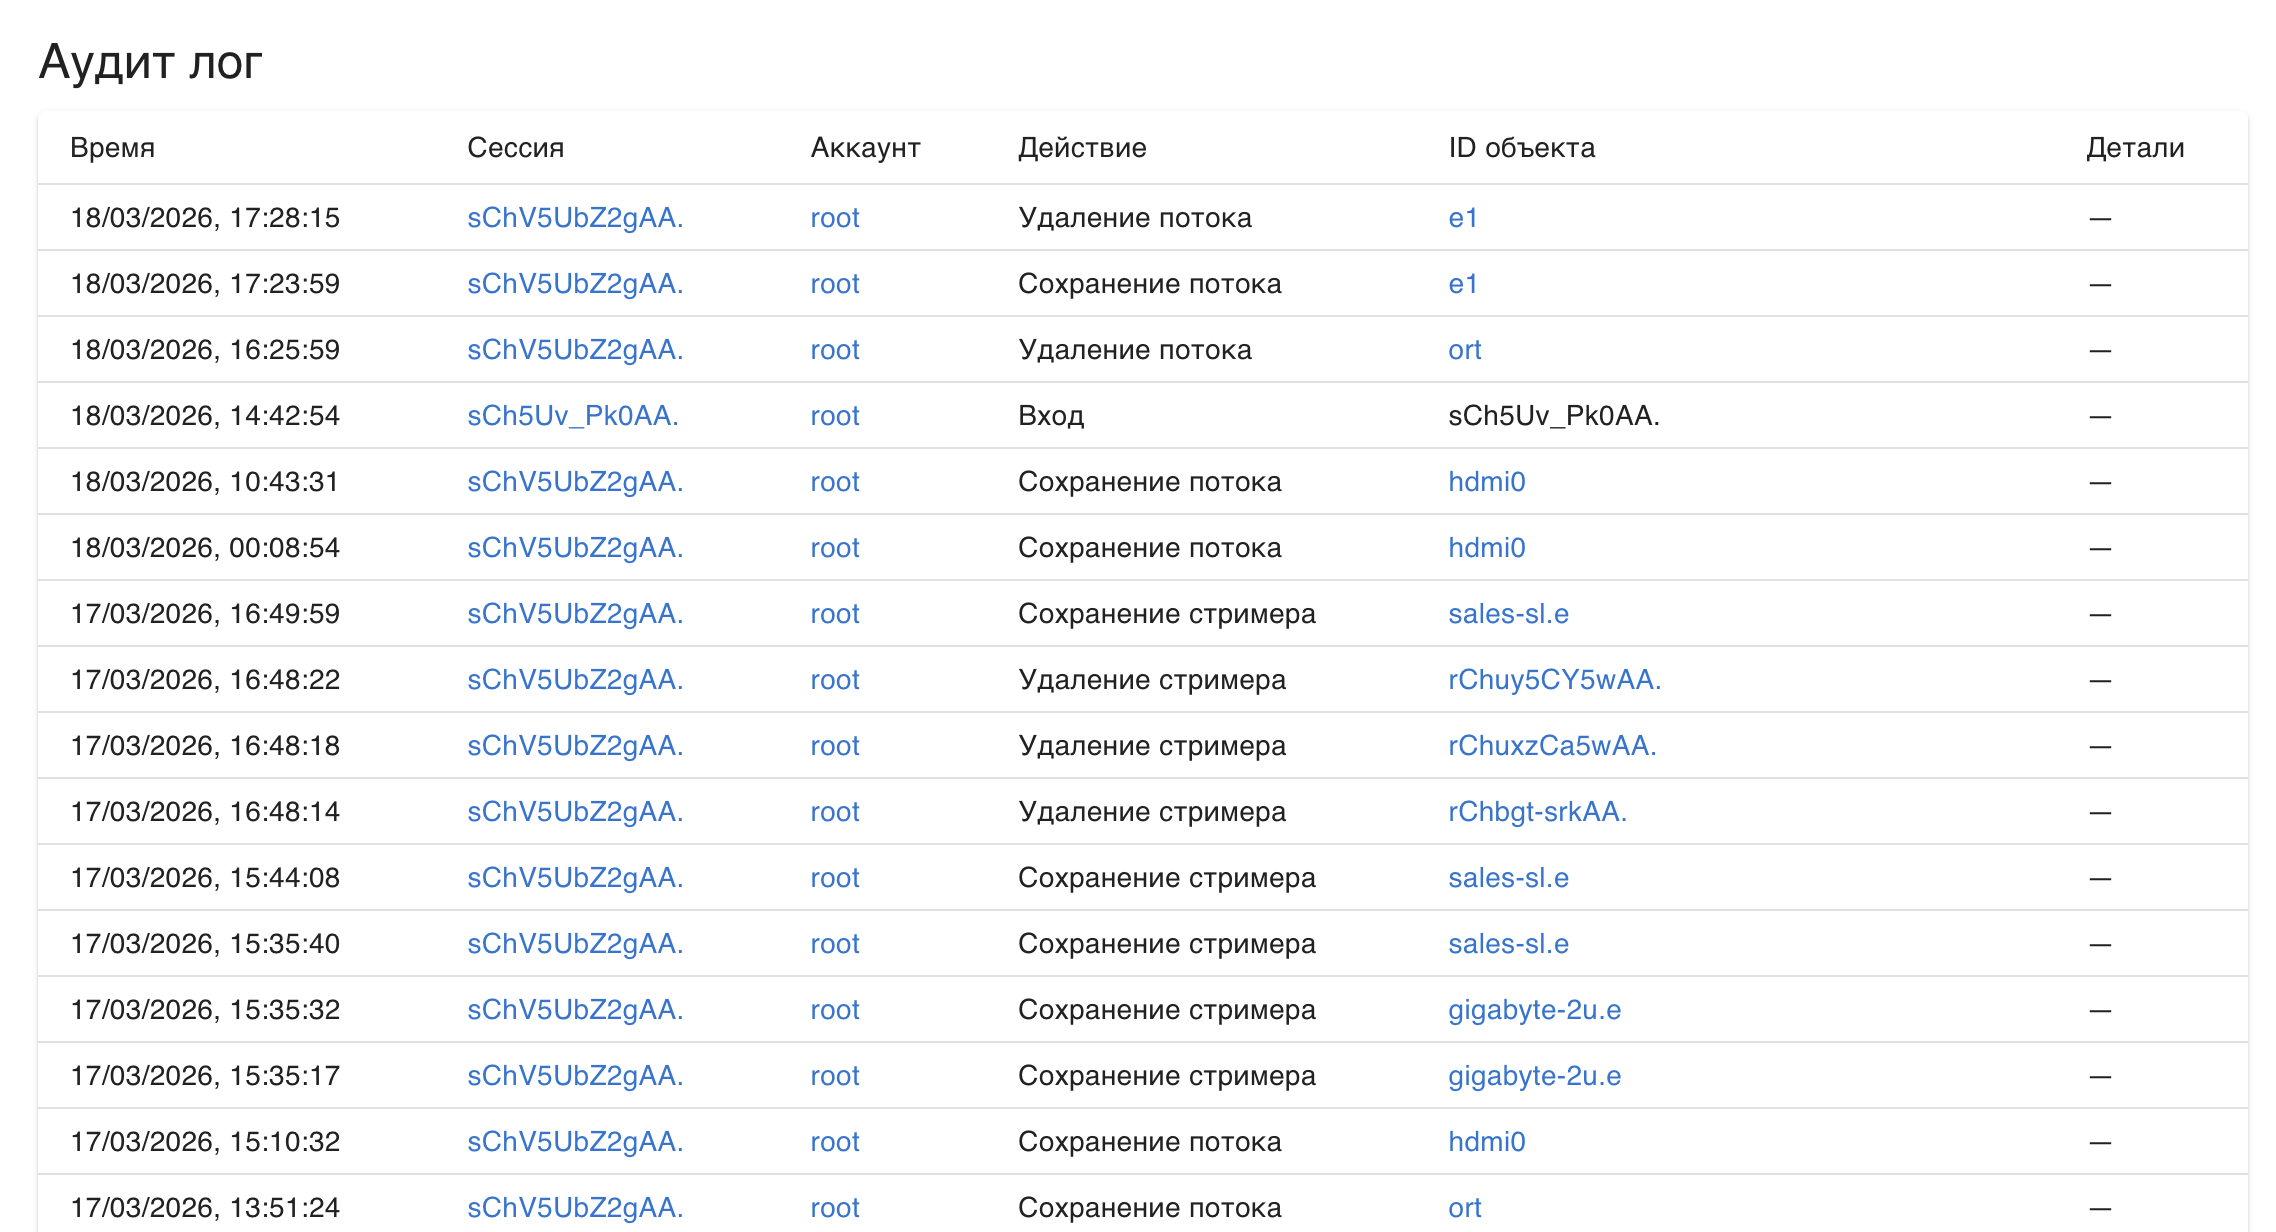Image resolution: width=2276 pixels, height=1232 pixels.
Task: Open object e1 from the stream deletion entry
Action: (1464, 217)
